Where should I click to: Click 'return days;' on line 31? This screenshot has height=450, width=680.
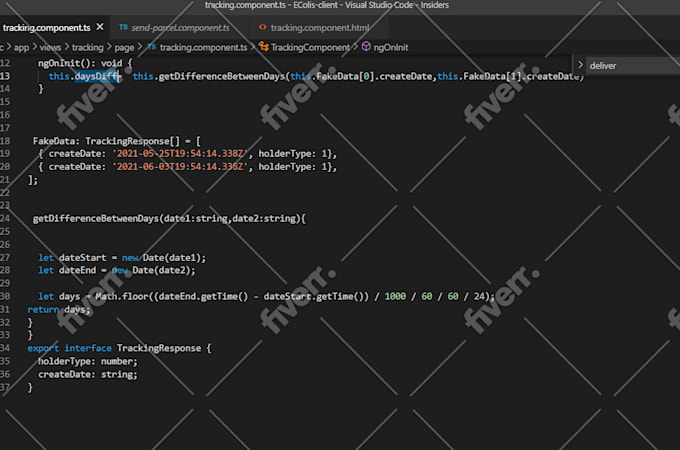pos(59,310)
